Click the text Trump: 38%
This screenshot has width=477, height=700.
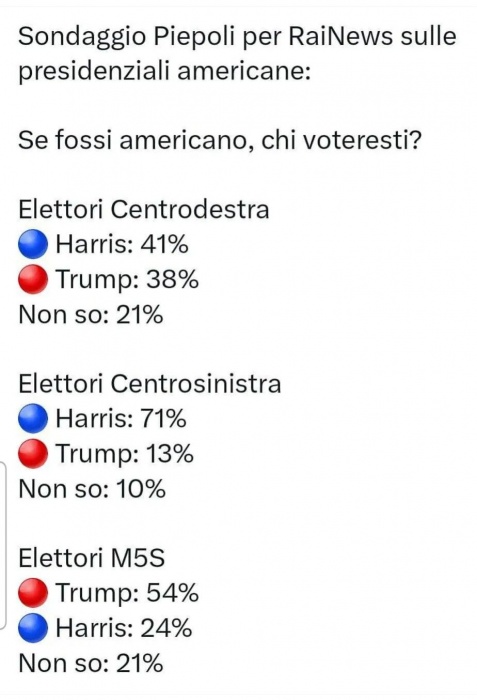[x=127, y=280]
